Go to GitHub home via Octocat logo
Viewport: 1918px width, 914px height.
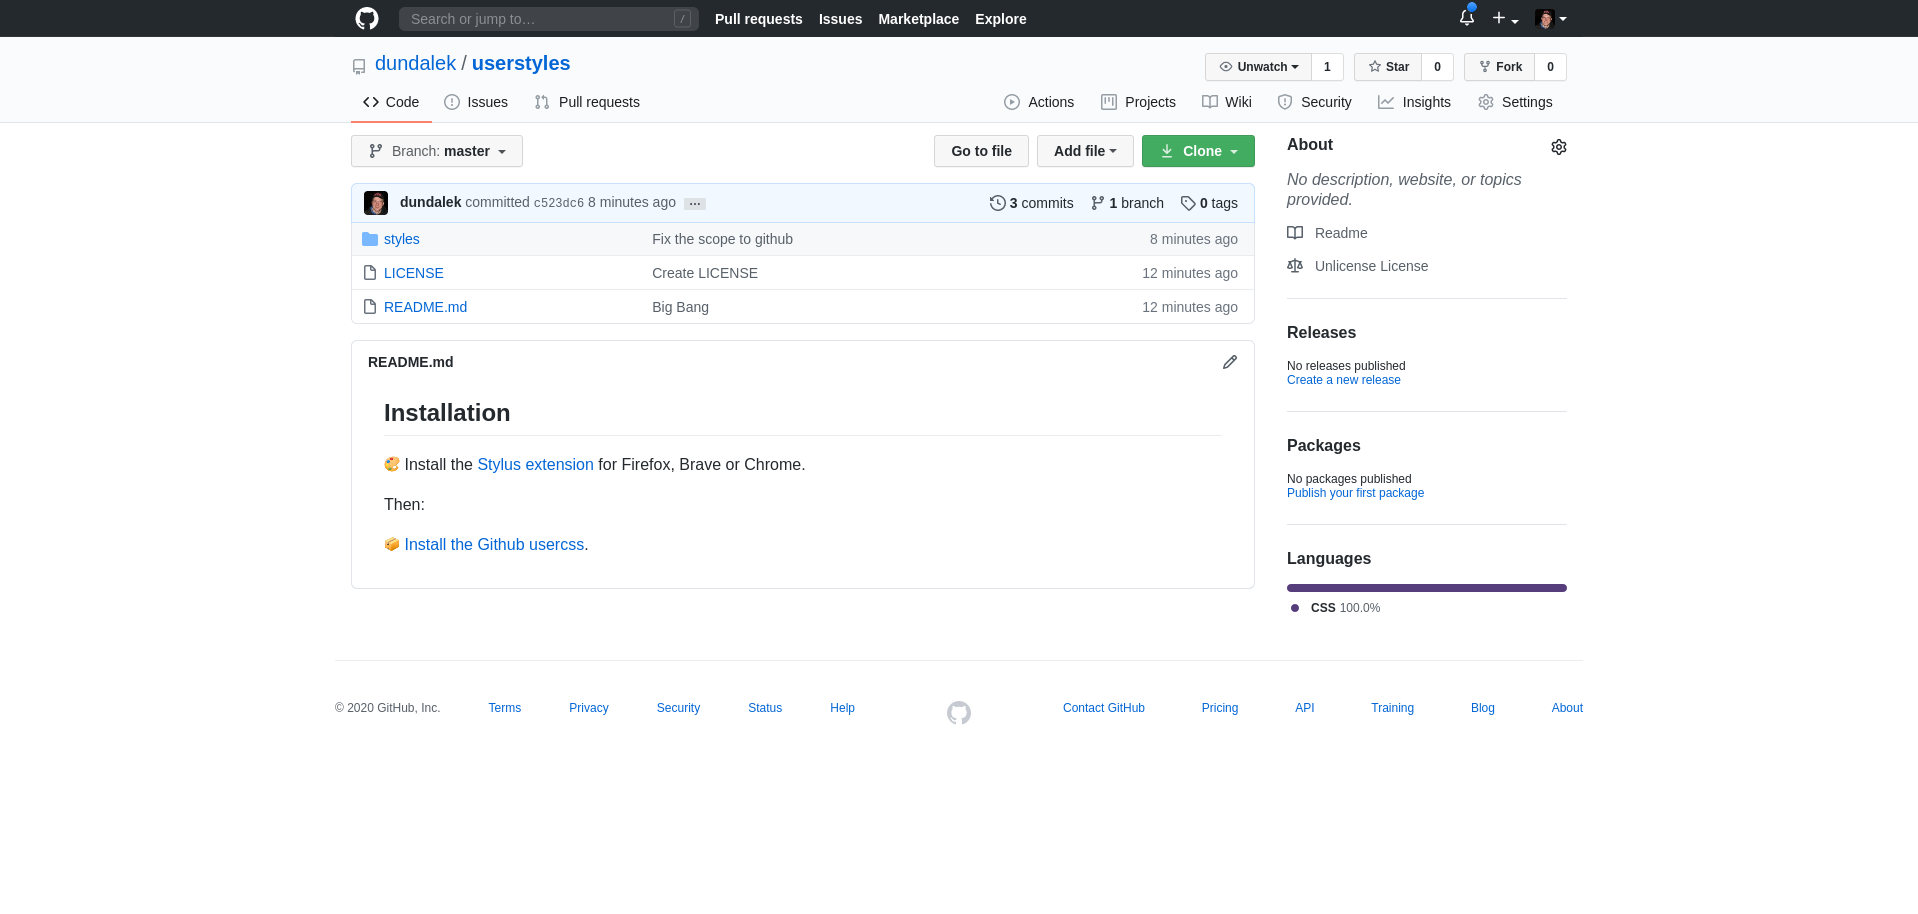click(367, 19)
